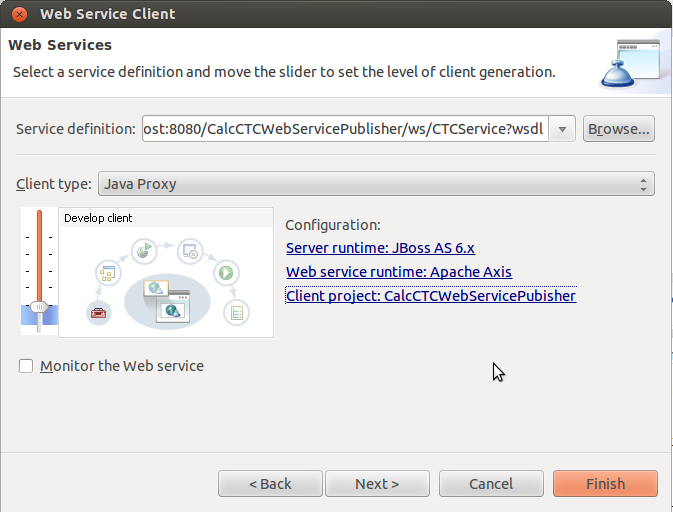This screenshot has height=512, width=673.
Task: Click the Next > button
Action: tap(377, 484)
